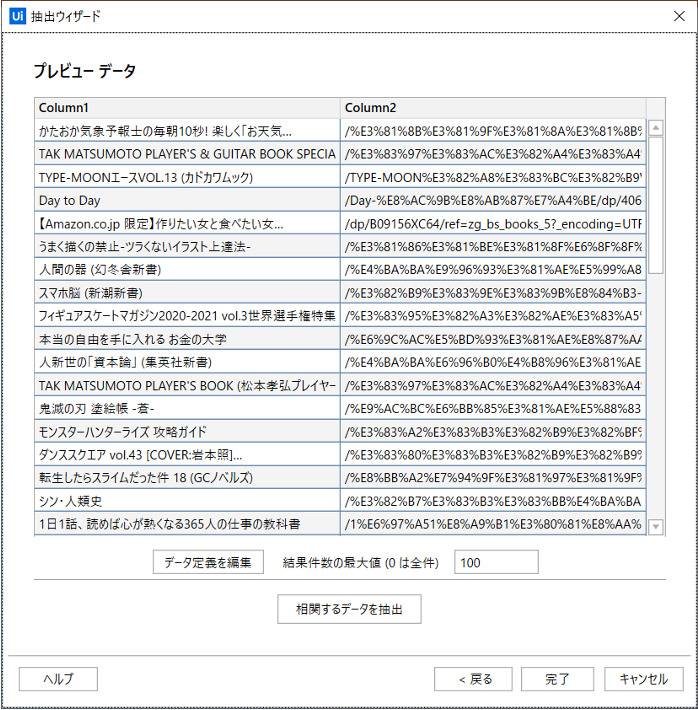Select 人新世の「資本論」 cell
This screenshot has height=710, width=698.
pyautogui.click(x=187, y=362)
